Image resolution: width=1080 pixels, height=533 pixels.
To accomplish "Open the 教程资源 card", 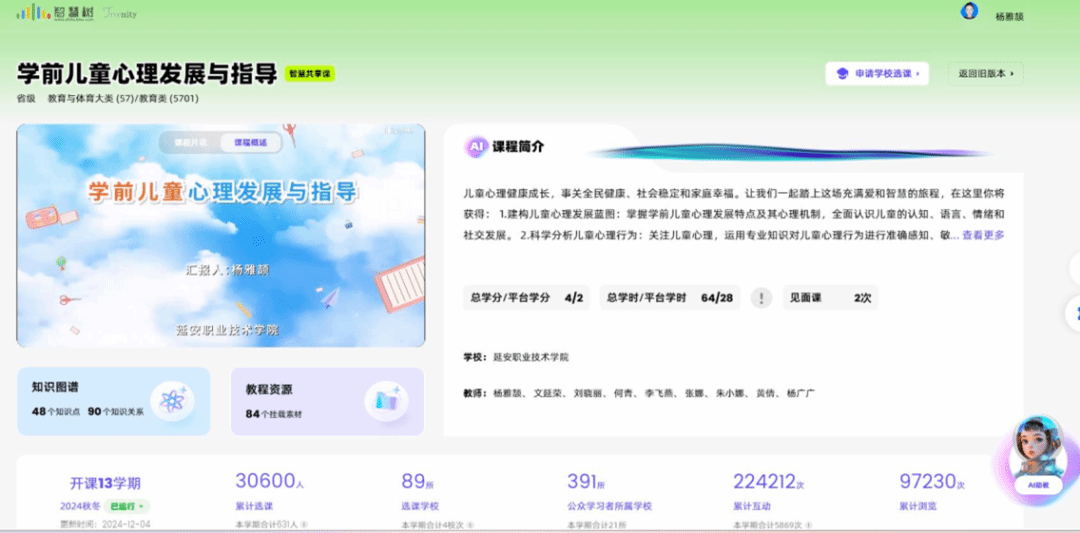I will point(326,401).
